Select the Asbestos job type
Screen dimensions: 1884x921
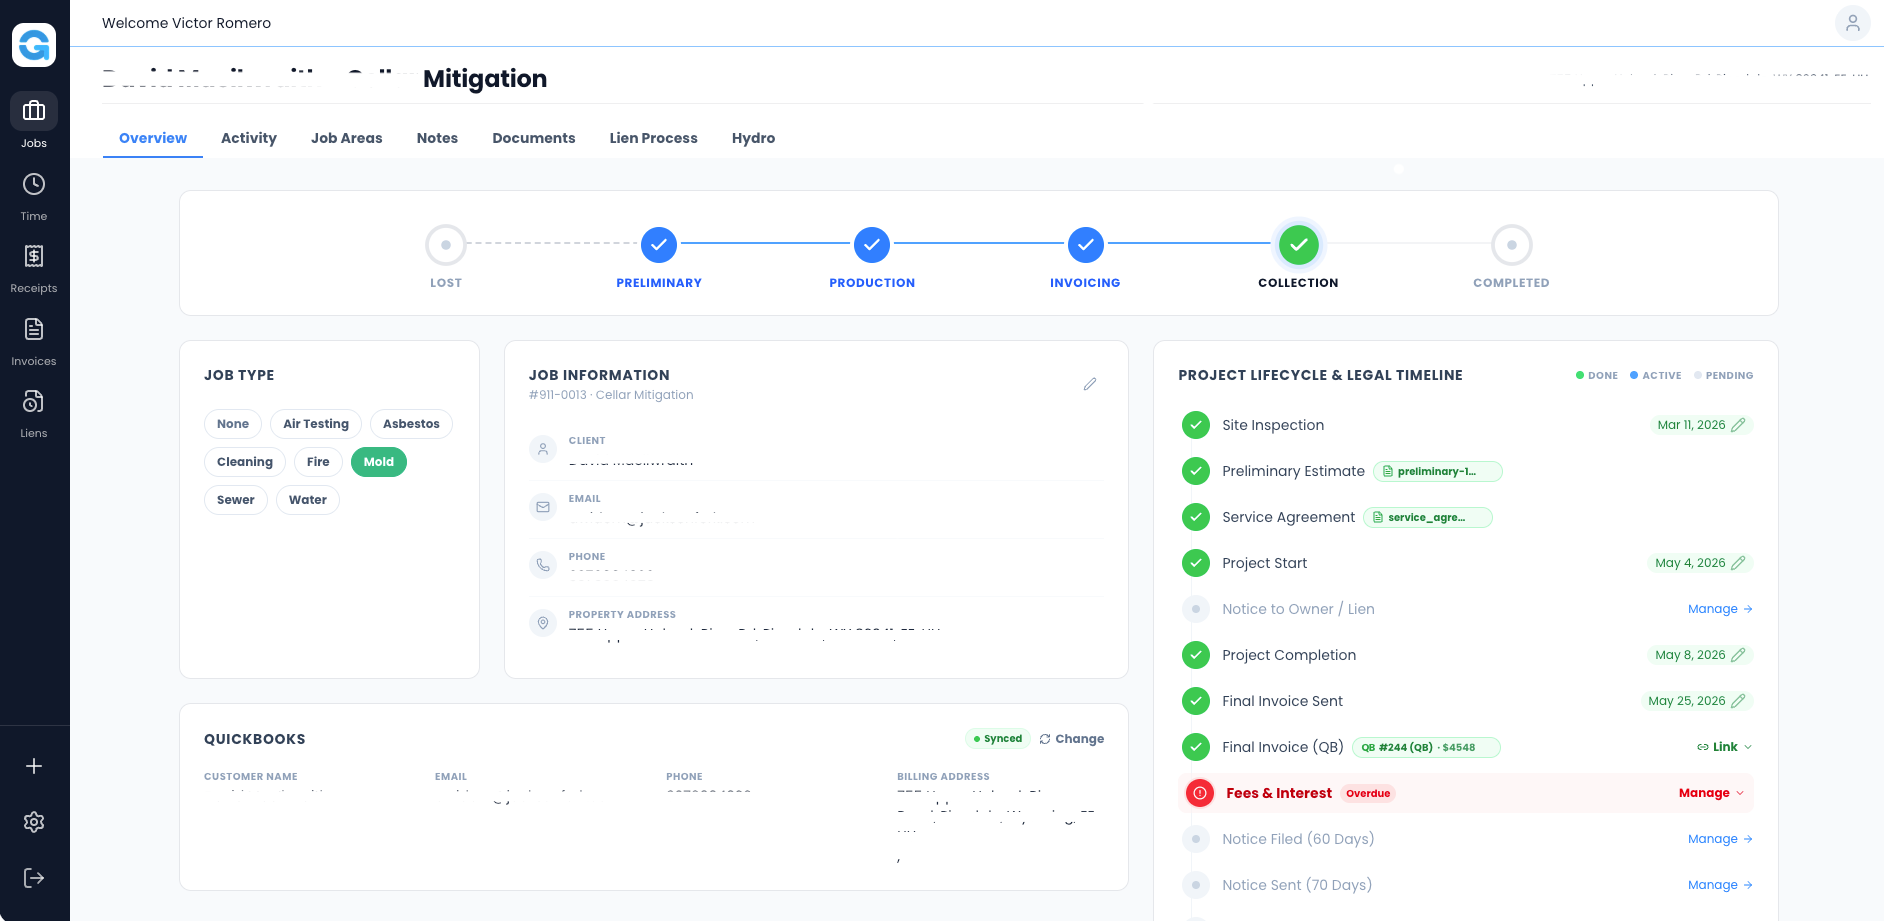pos(411,424)
